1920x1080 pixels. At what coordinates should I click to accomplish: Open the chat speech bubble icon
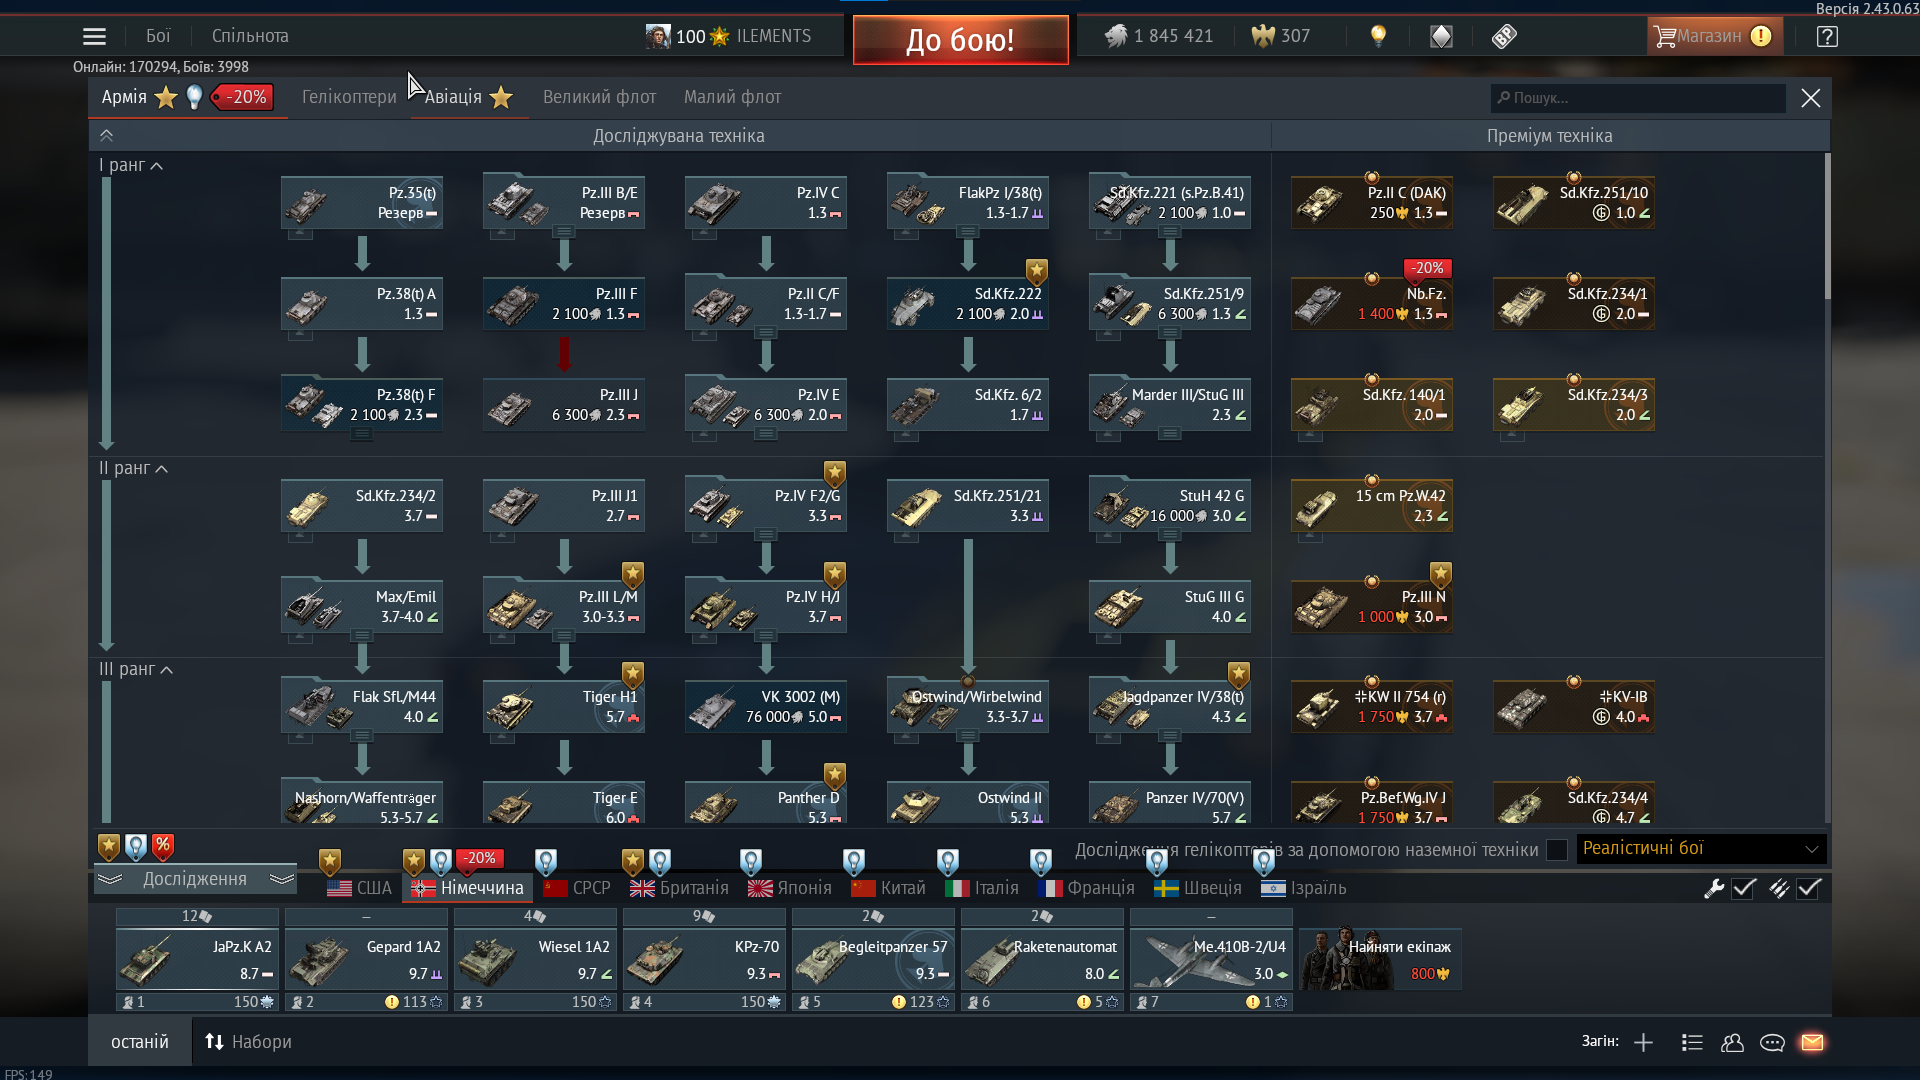pos(1772,1042)
